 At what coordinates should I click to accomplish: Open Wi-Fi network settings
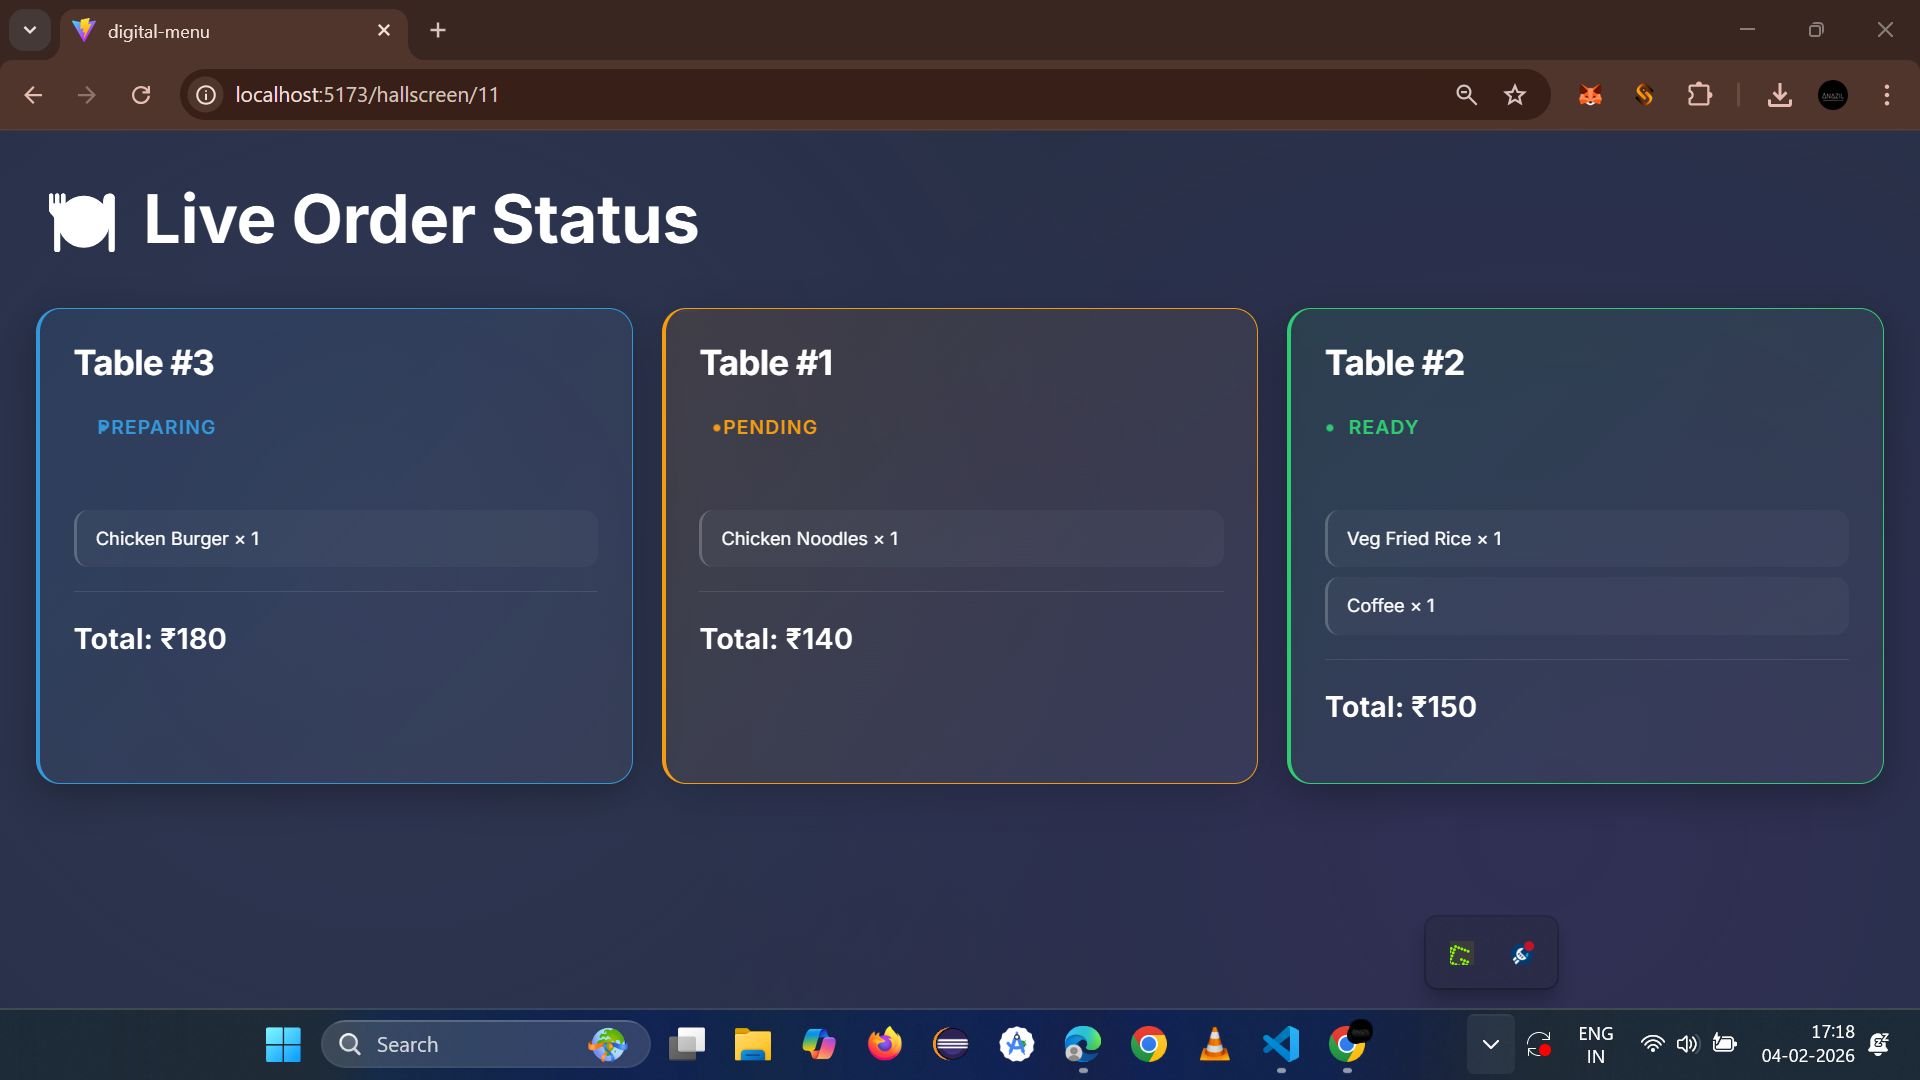[1652, 1045]
